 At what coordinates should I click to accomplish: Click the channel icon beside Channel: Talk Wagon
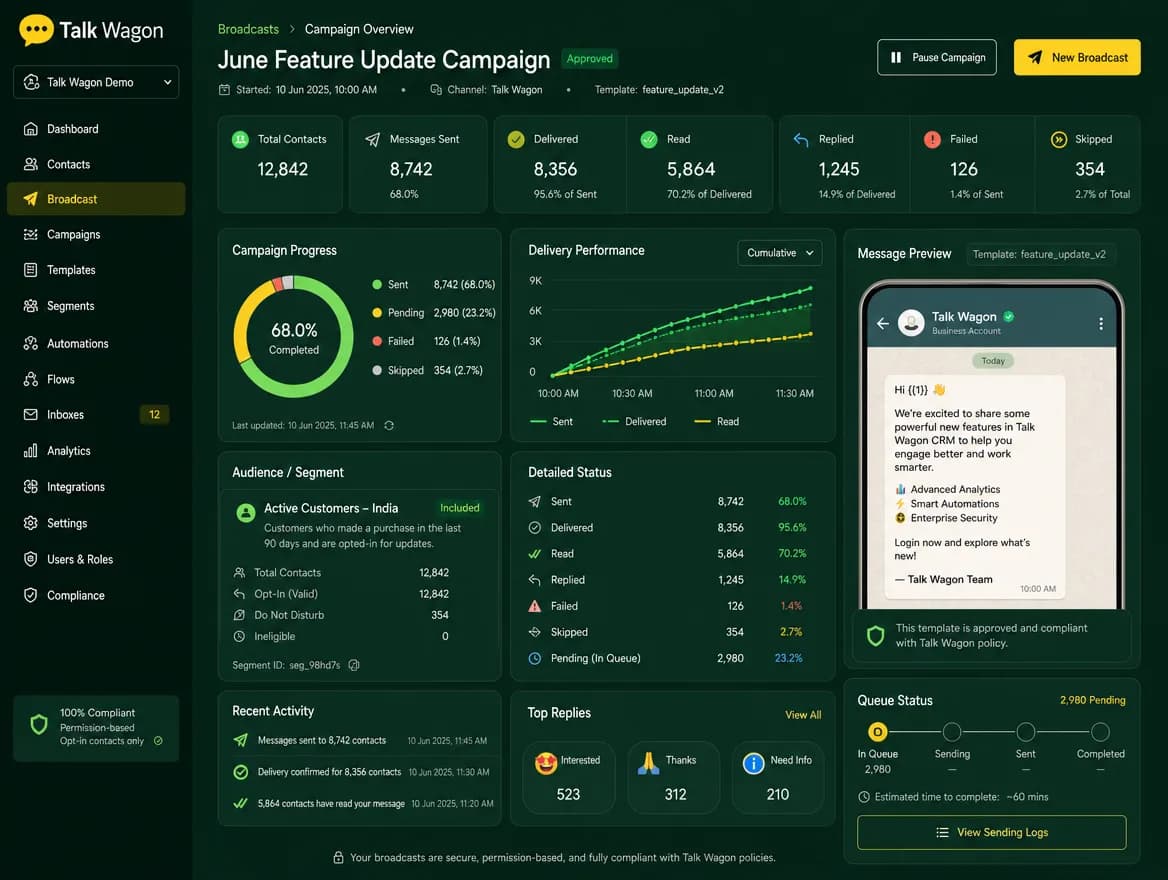click(436, 89)
